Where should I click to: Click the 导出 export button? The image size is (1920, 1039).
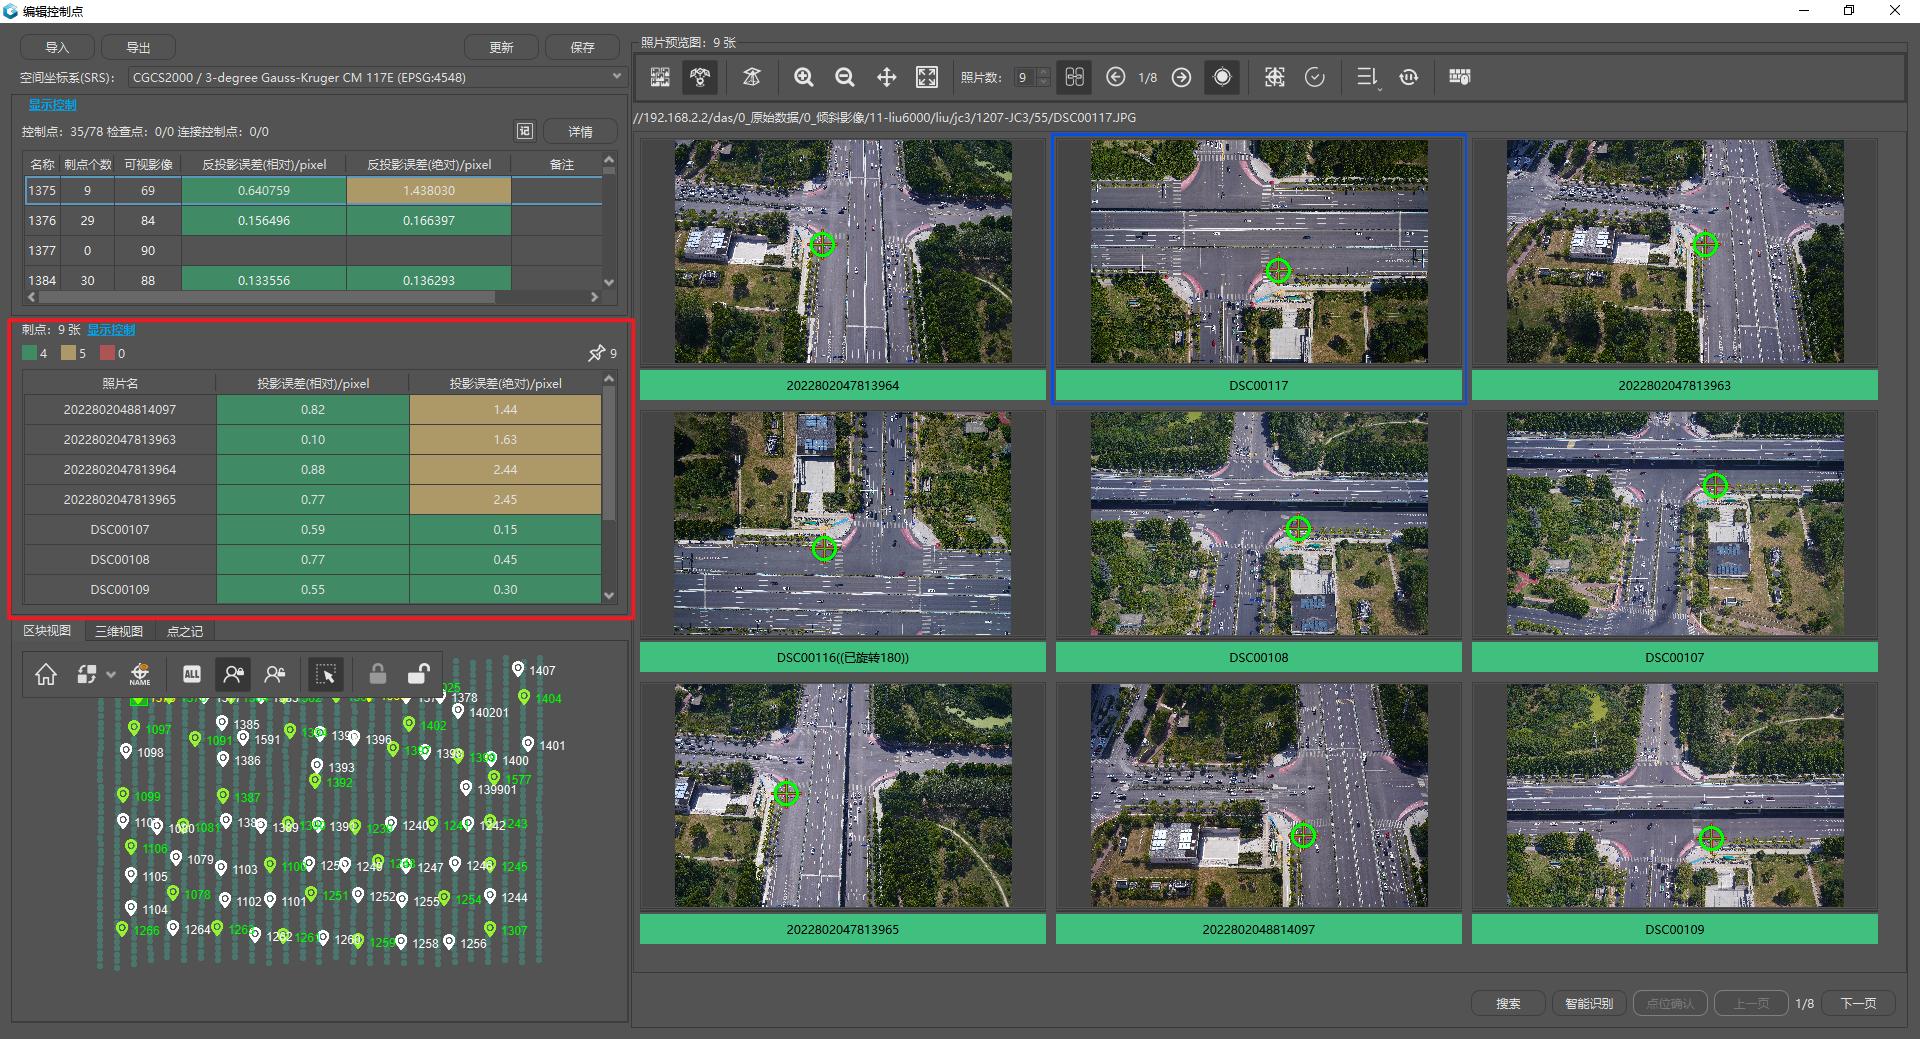139,47
